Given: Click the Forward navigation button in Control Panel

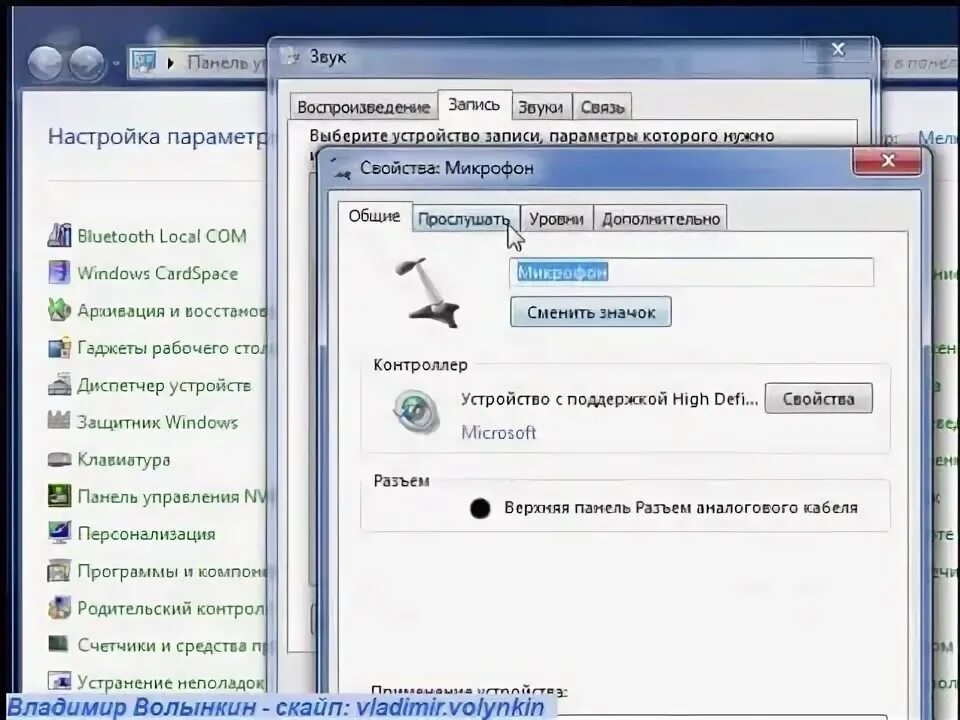Looking at the screenshot, I should pyautogui.click(x=87, y=62).
